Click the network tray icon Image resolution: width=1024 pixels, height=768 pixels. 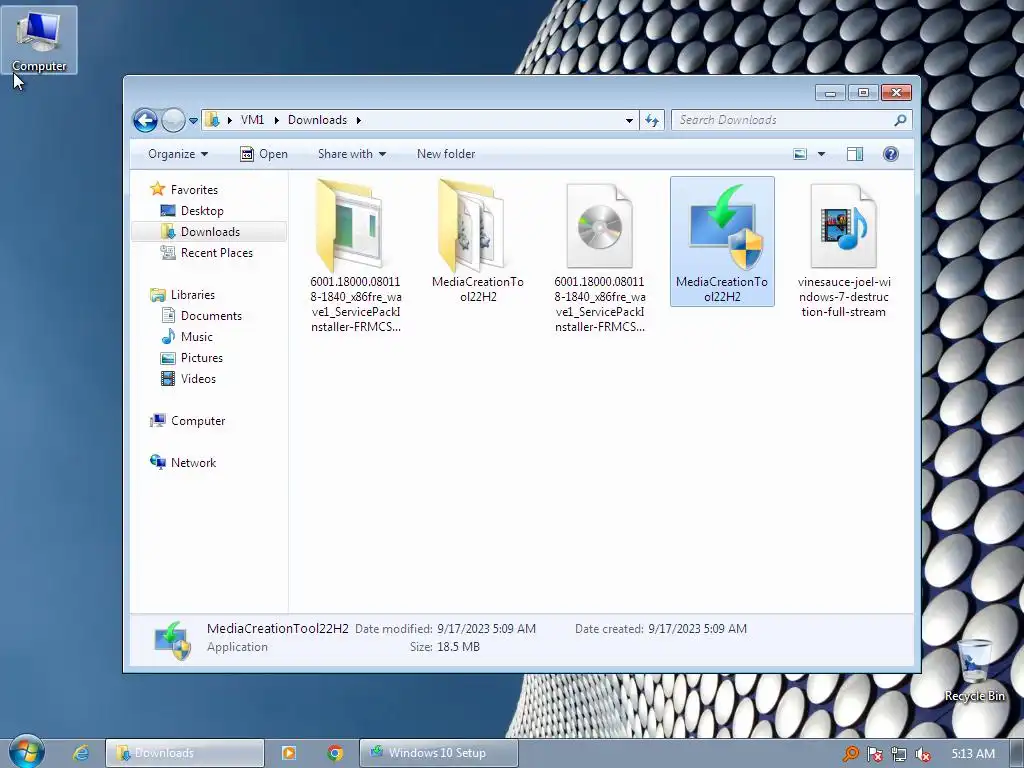[x=899, y=754]
